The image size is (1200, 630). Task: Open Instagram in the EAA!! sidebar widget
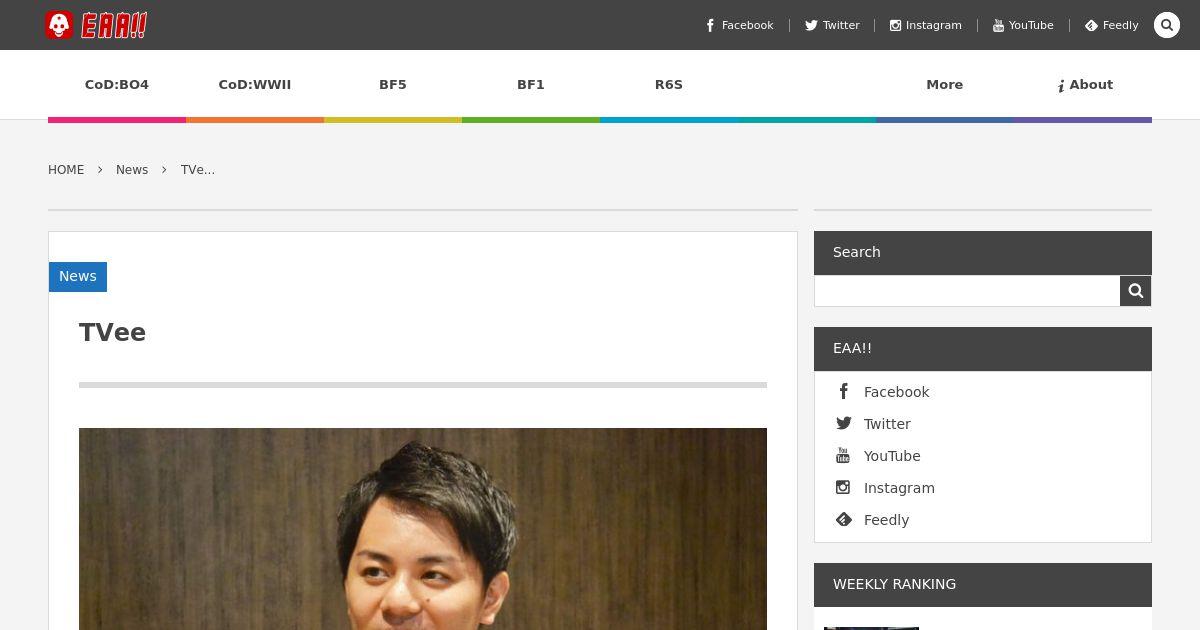pyautogui.click(x=899, y=488)
